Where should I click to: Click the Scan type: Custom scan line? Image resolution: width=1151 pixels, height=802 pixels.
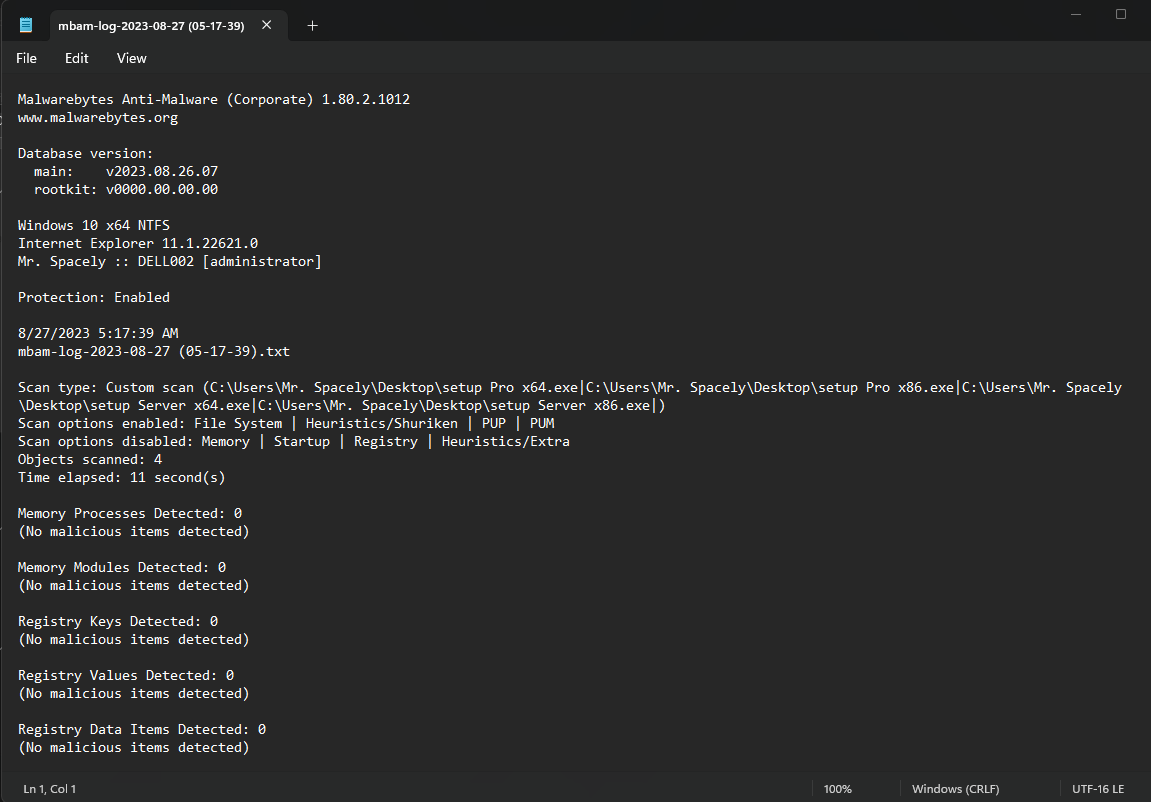pos(570,387)
